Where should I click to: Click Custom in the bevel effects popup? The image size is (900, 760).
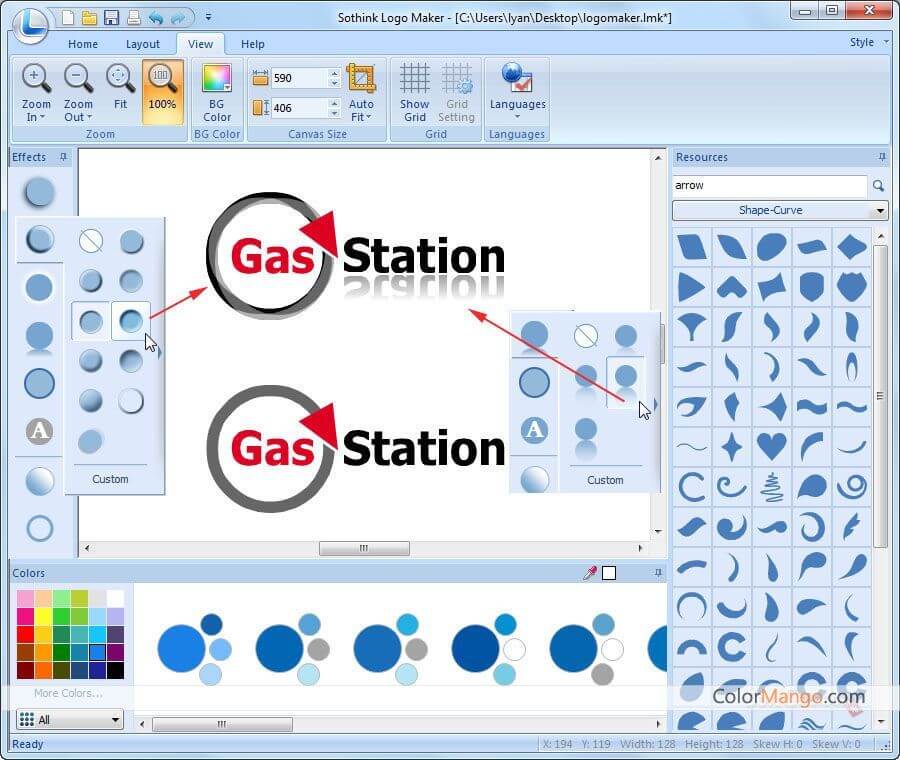[x=110, y=479]
